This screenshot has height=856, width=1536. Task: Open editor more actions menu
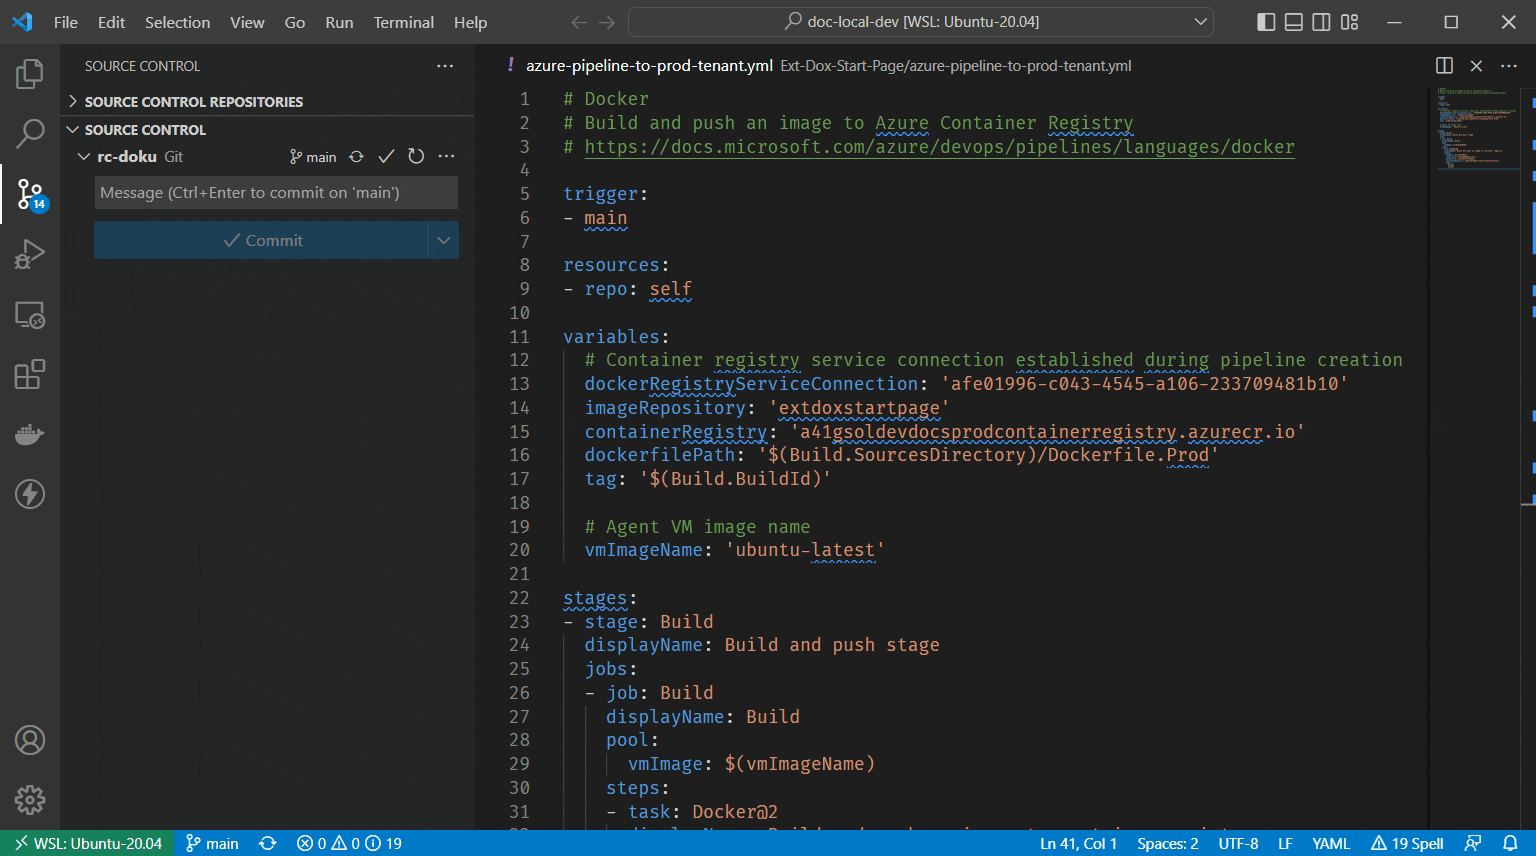point(1509,66)
